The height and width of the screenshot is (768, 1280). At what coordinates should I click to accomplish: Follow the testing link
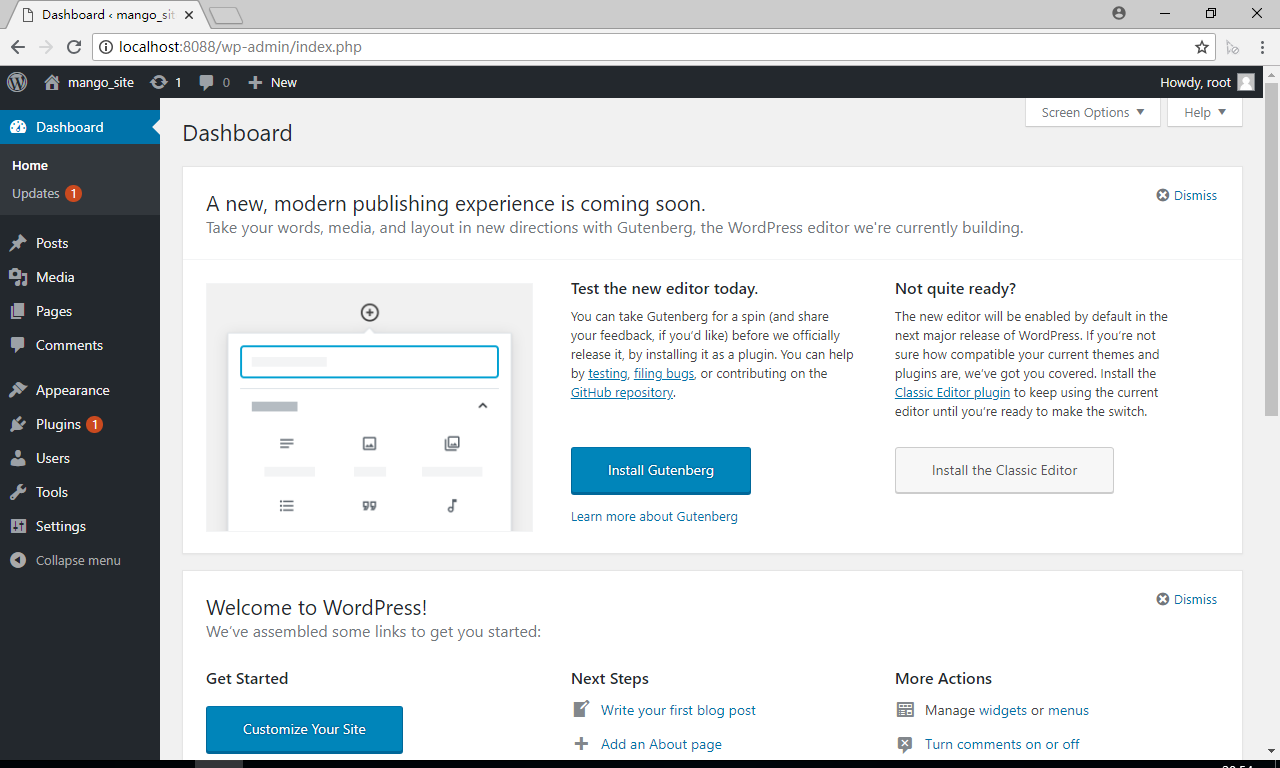[x=607, y=373]
